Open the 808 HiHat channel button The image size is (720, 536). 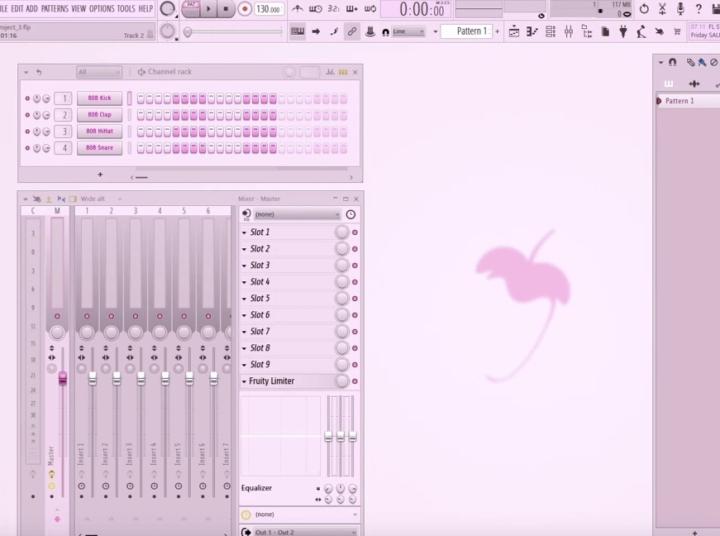100,131
